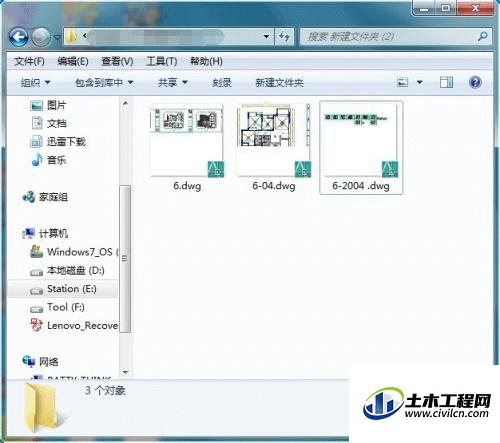Open the 共享 dropdown
The width and height of the screenshot is (500, 443).
point(173,82)
